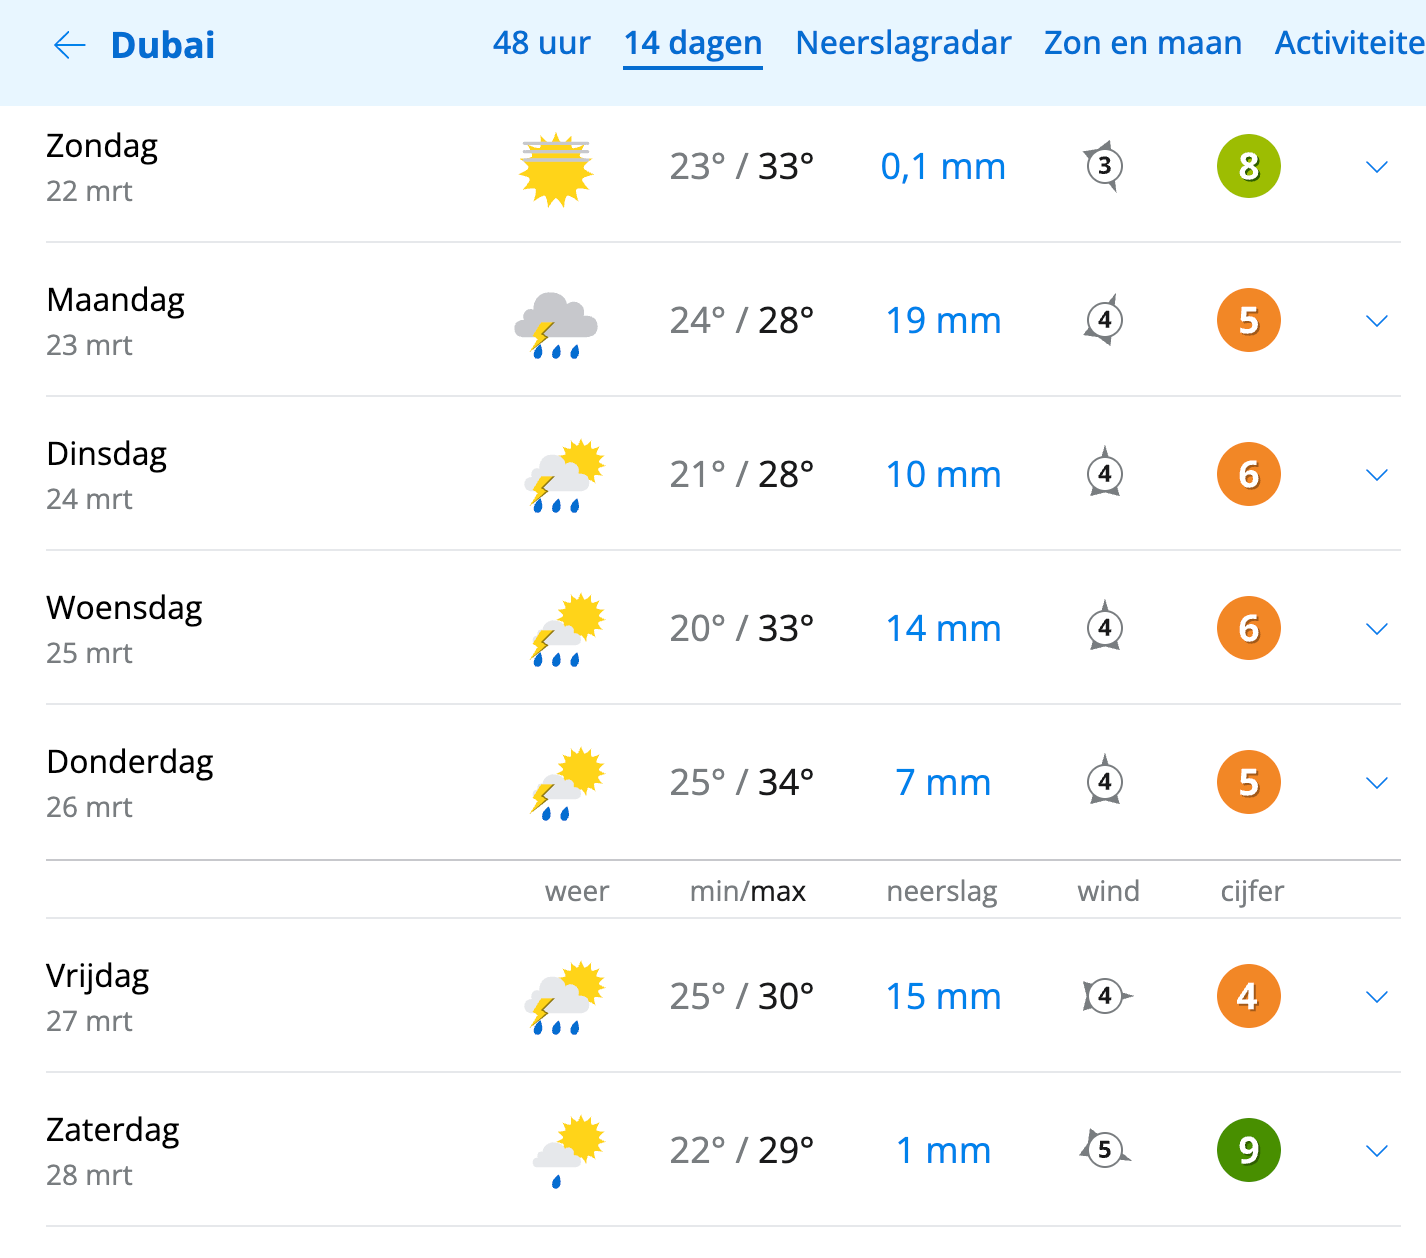Switch to the 48 uur tab

coord(541,43)
